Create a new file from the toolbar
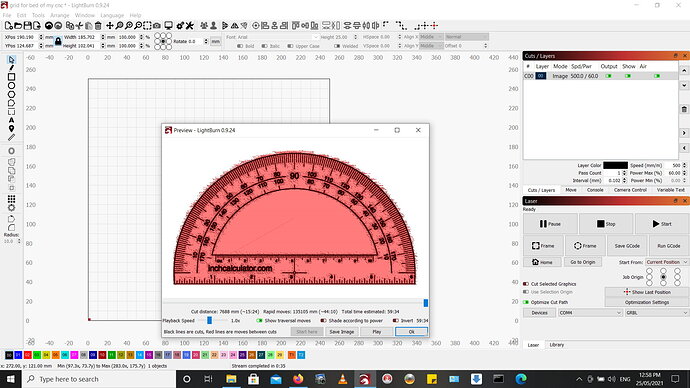Viewport: 690px width, 388px height. pyautogui.click(x=9, y=26)
